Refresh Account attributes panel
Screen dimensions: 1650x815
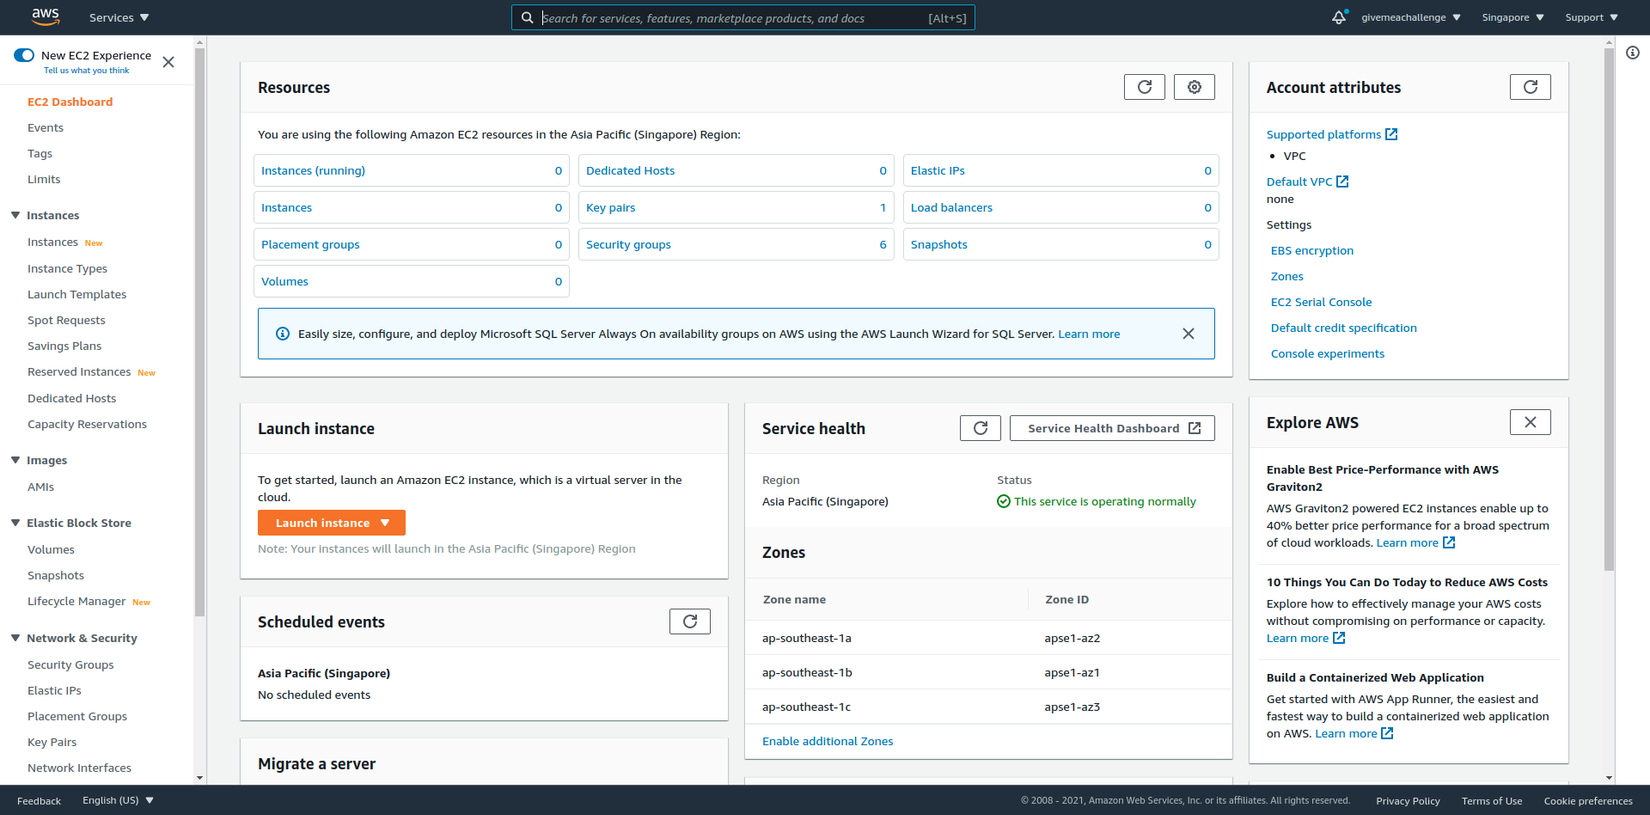1530,87
